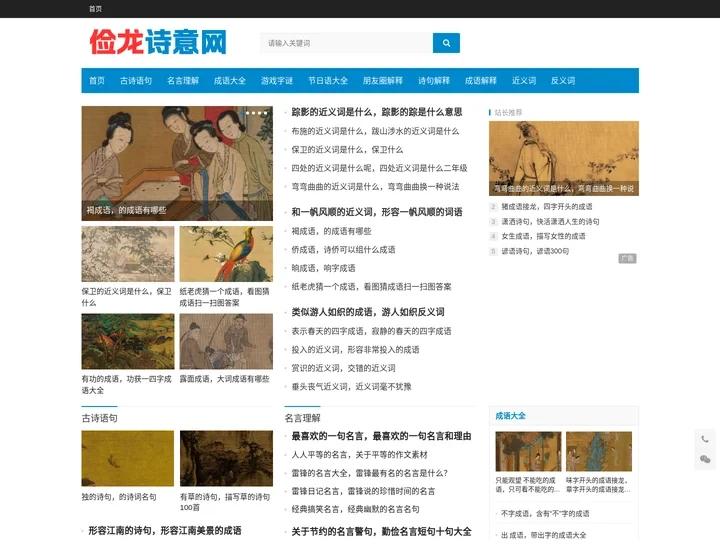
Task: Click the 俭龙诗意网 site logo
Action: 158,42
